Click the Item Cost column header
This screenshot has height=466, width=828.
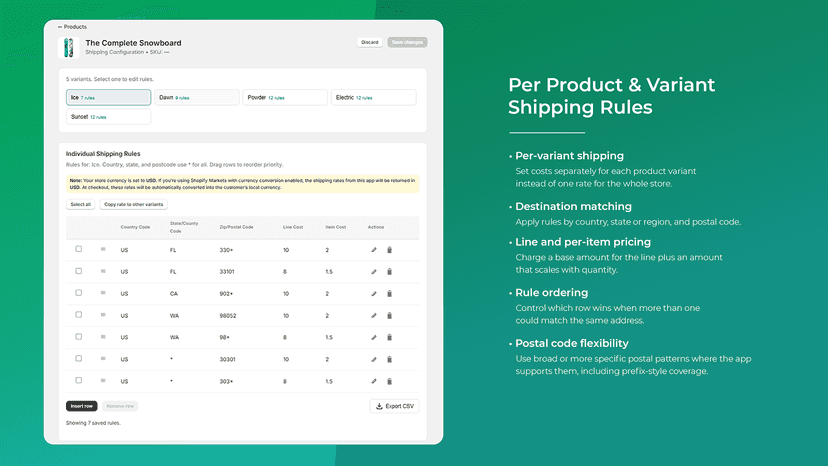336,227
